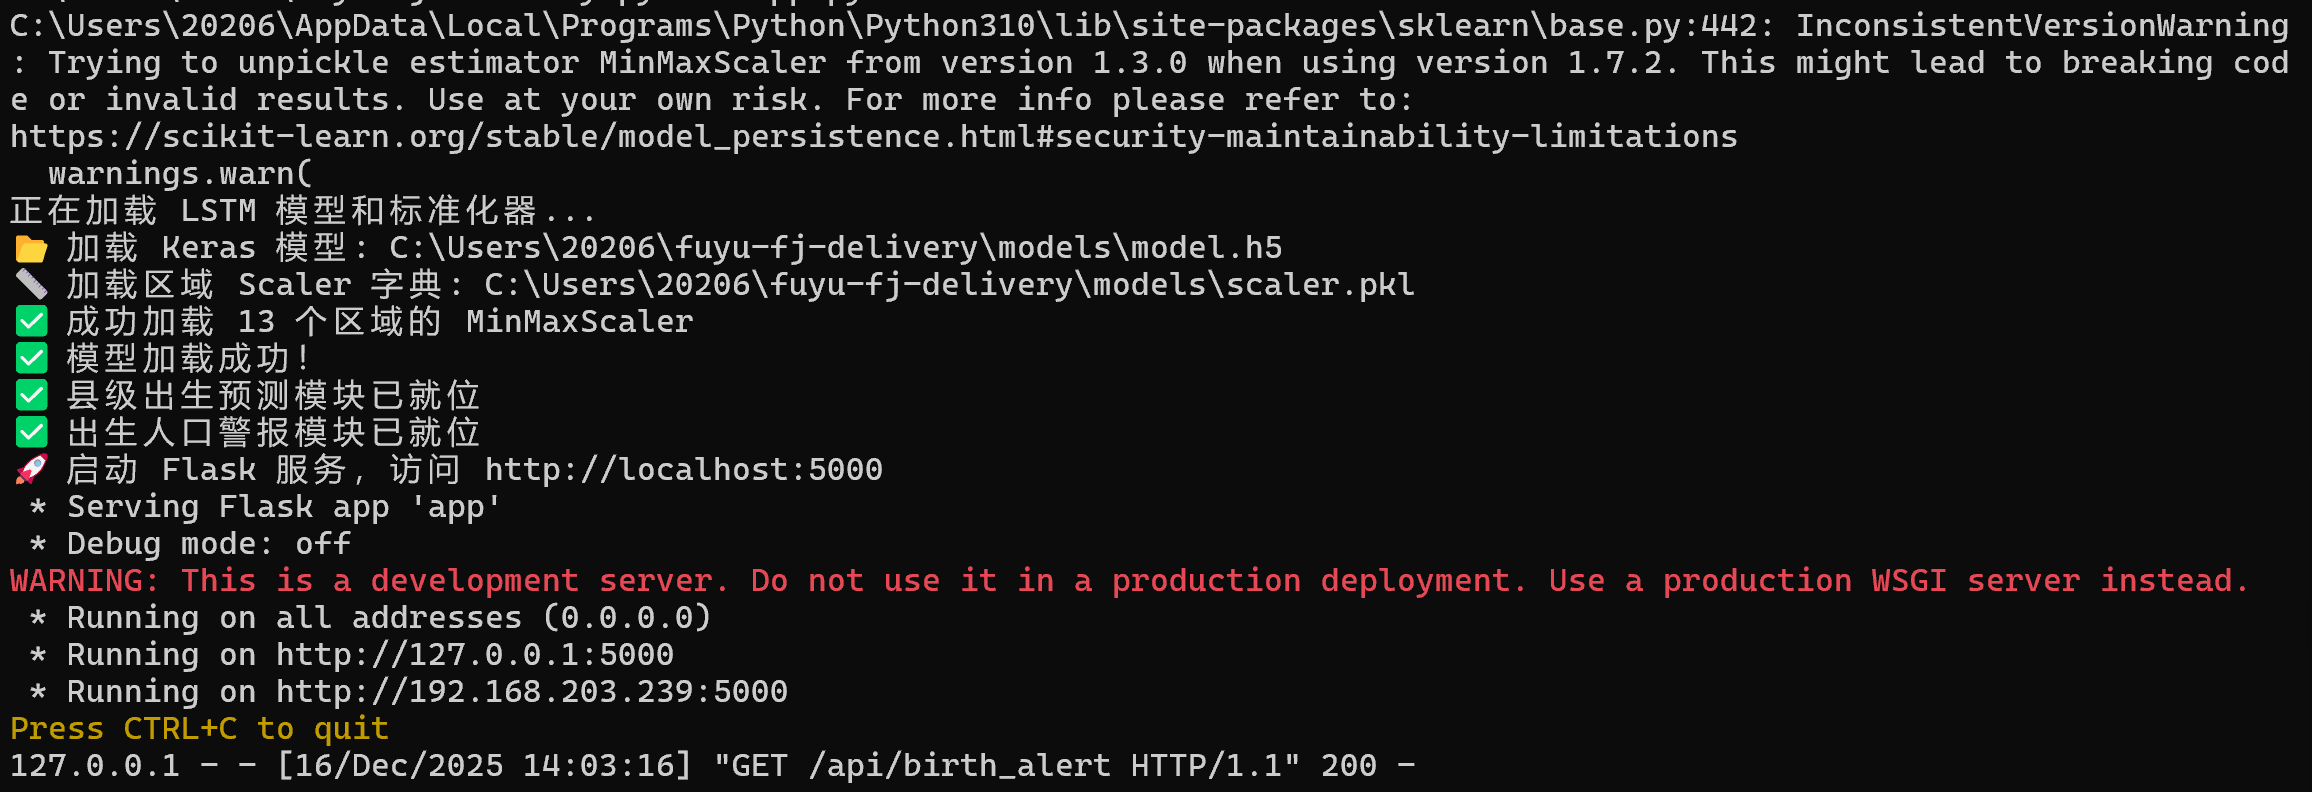Screen dimensions: 2312x792
Task: Click green checkmark beside 县级出生预测模块已就位
Action: click(x=31, y=396)
